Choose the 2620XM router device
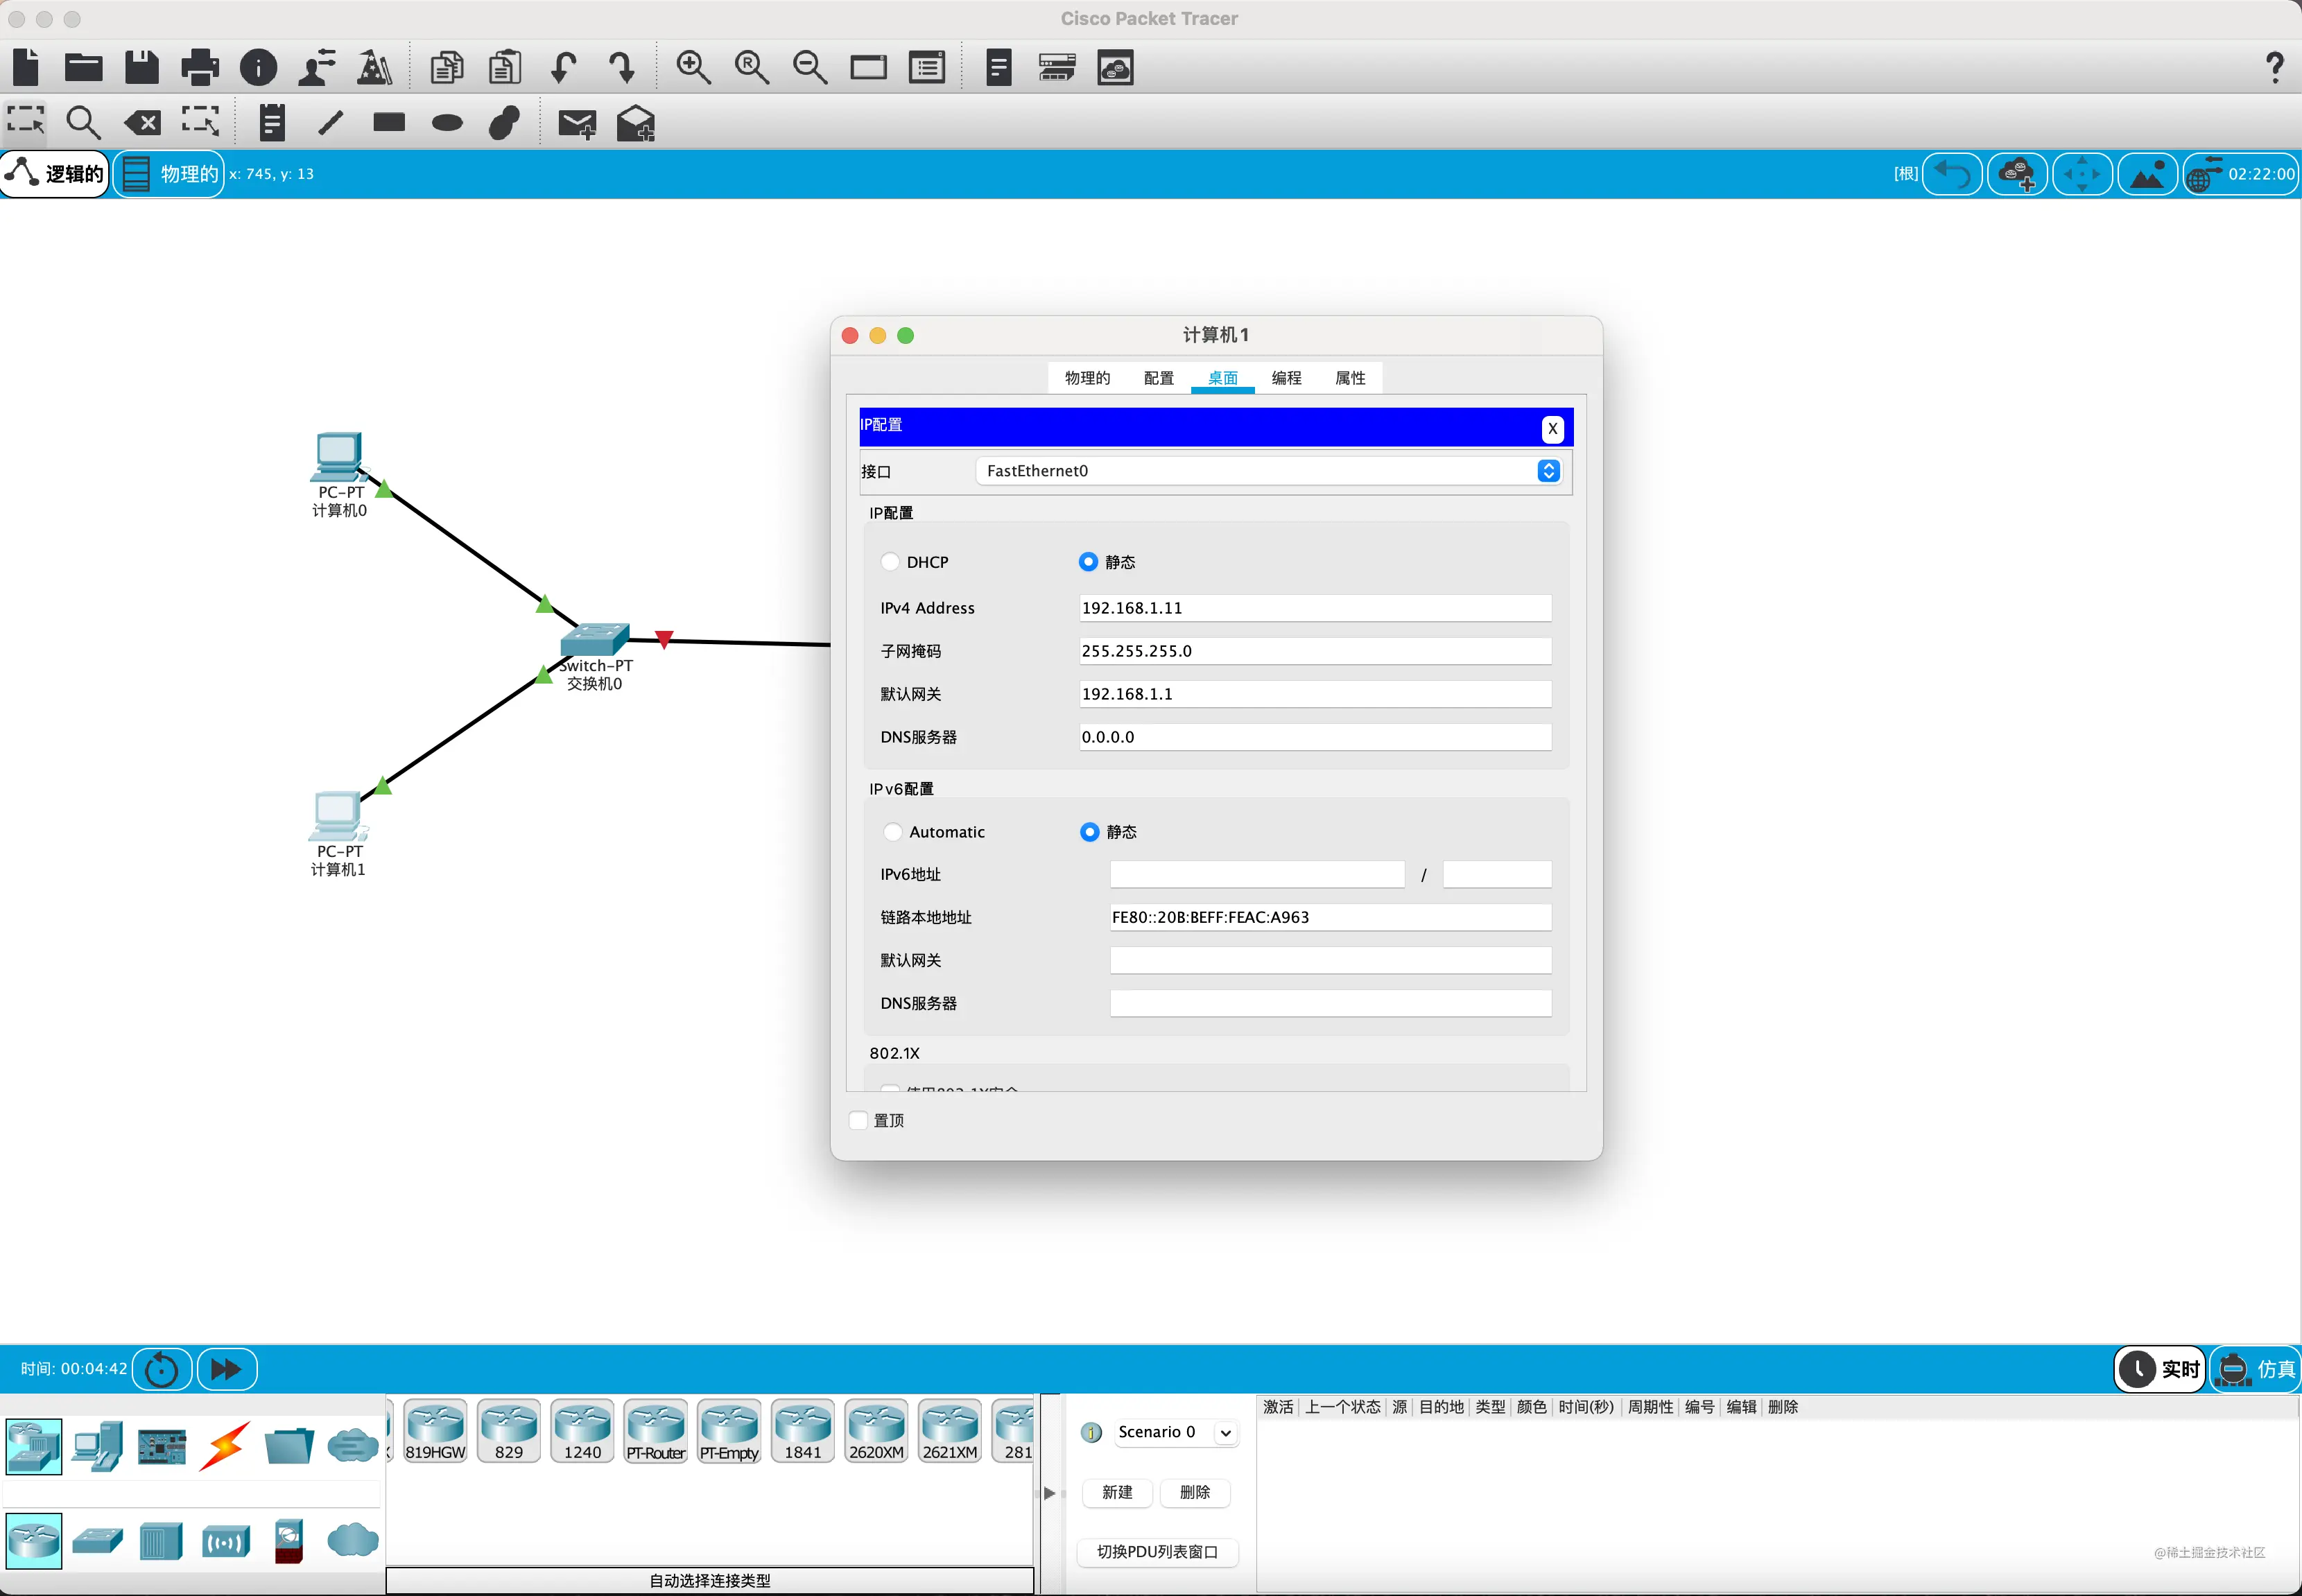Image resolution: width=2302 pixels, height=1596 pixels. pos(876,1431)
